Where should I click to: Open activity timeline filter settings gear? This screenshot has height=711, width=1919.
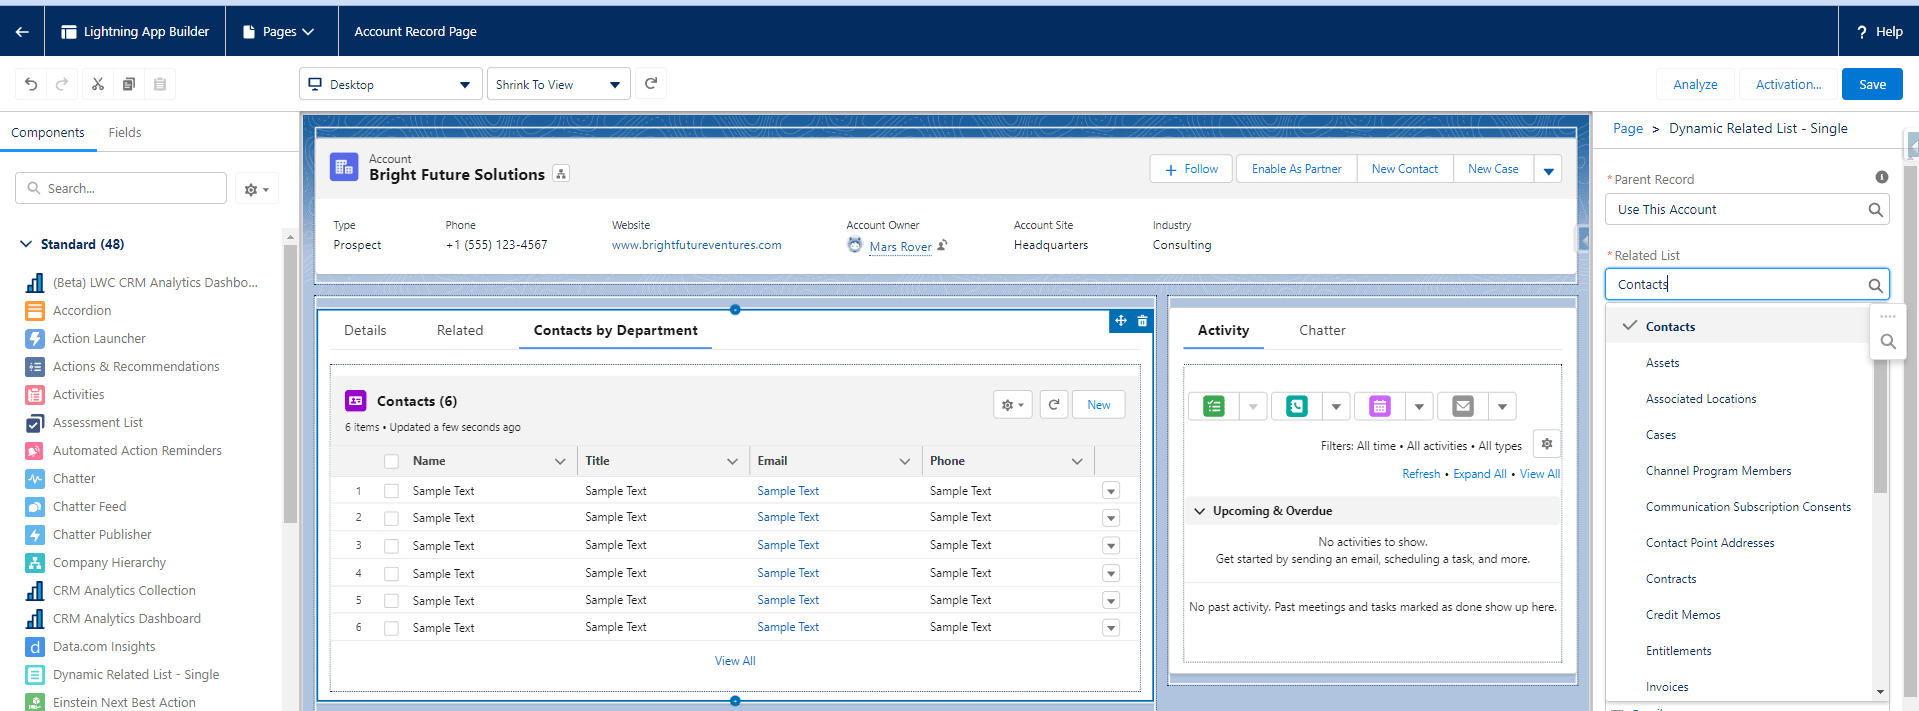[1547, 444]
